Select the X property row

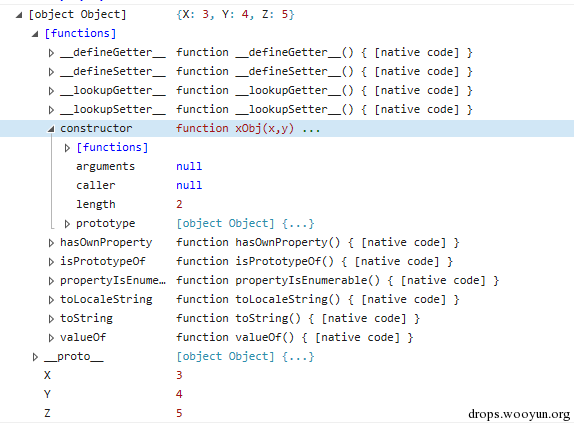287,375
